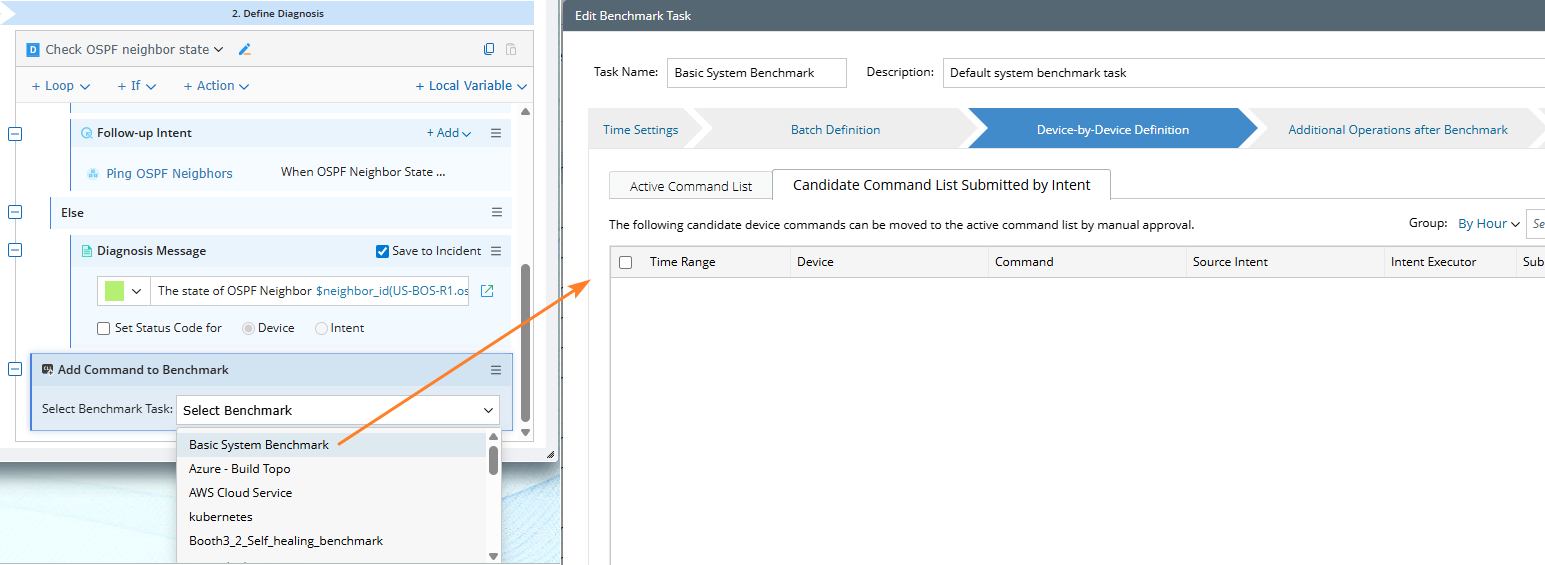Image resolution: width=1545 pixels, height=565 pixels.
Task: Select the Intent radio button
Action: point(321,328)
